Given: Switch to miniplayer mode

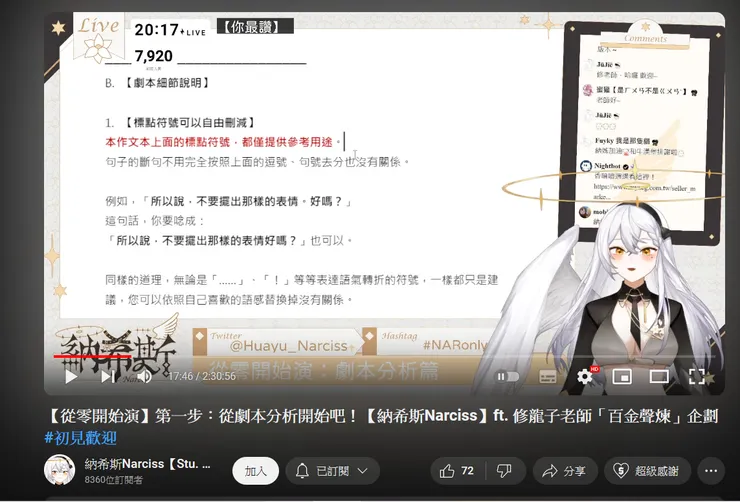Looking at the screenshot, I should tap(622, 376).
